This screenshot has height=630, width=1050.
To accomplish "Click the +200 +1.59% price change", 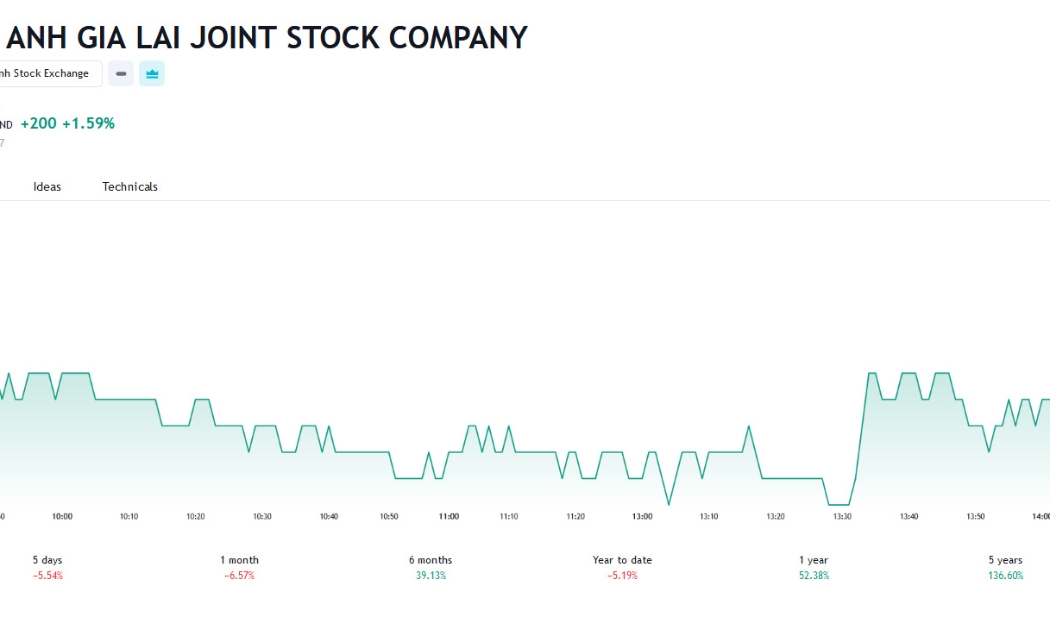I will point(68,123).
